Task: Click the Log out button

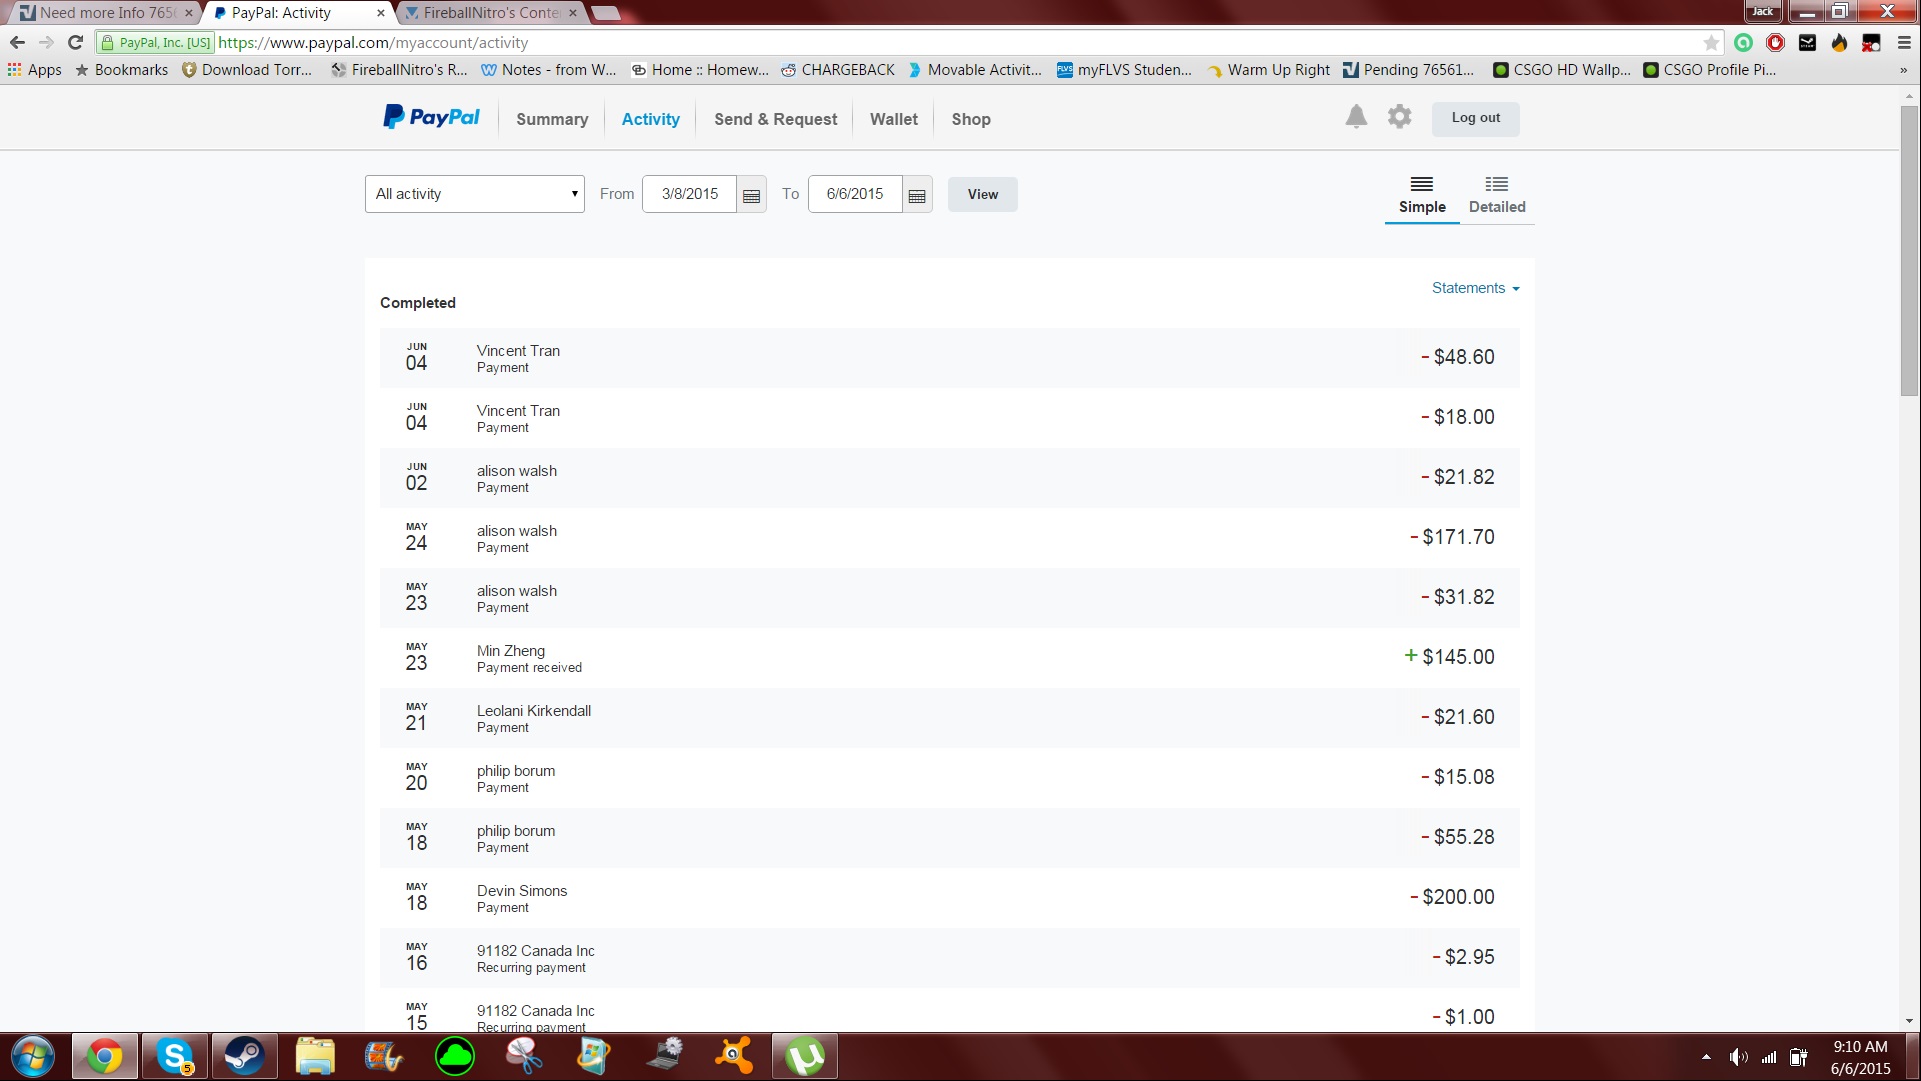Action: click(1475, 118)
